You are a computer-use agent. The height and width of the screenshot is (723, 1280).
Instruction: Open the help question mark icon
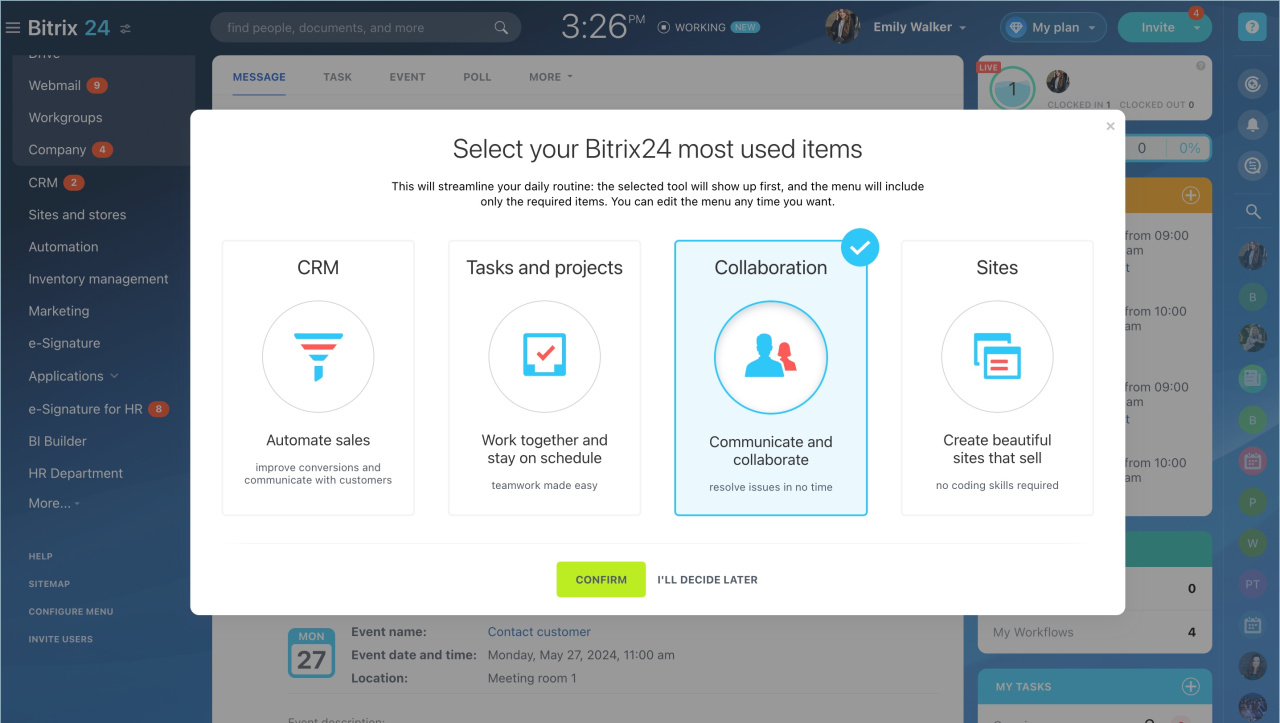(x=1252, y=27)
